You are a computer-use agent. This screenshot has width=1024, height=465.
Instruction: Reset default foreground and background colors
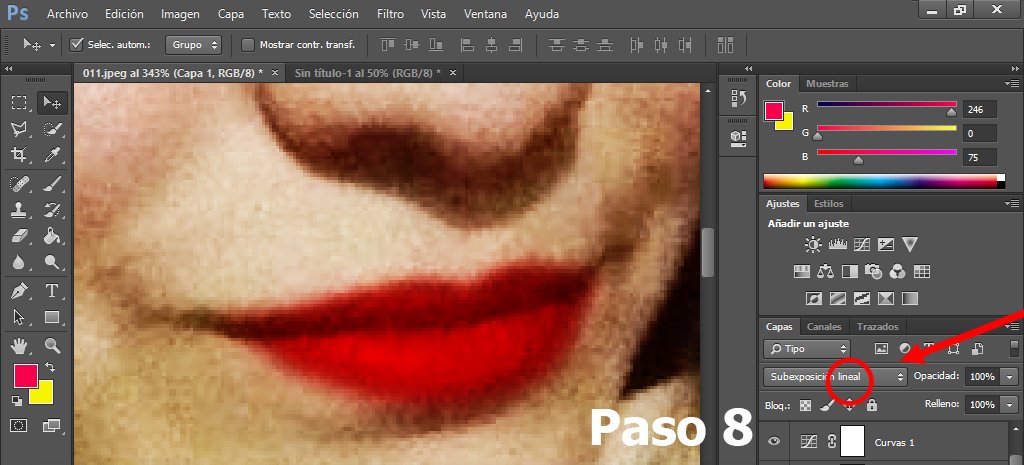point(17,400)
